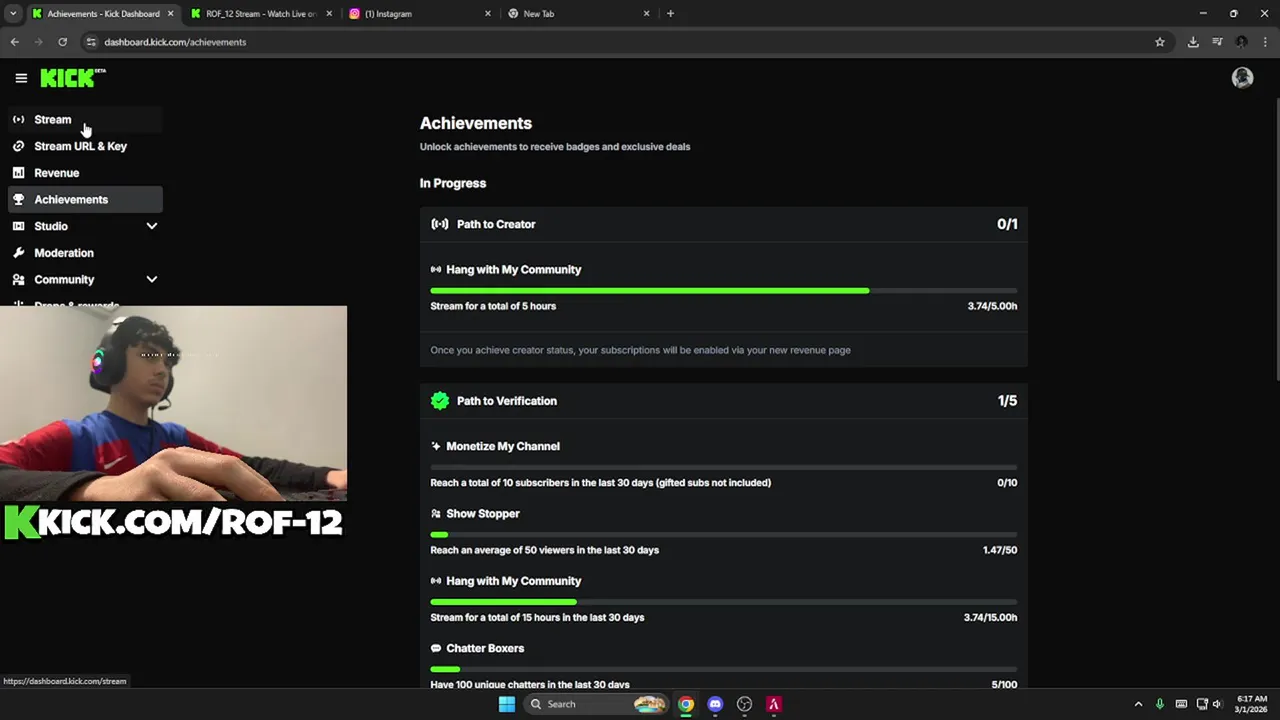1280x720 pixels.
Task: Switch to the Instagram tab
Action: (420, 14)
